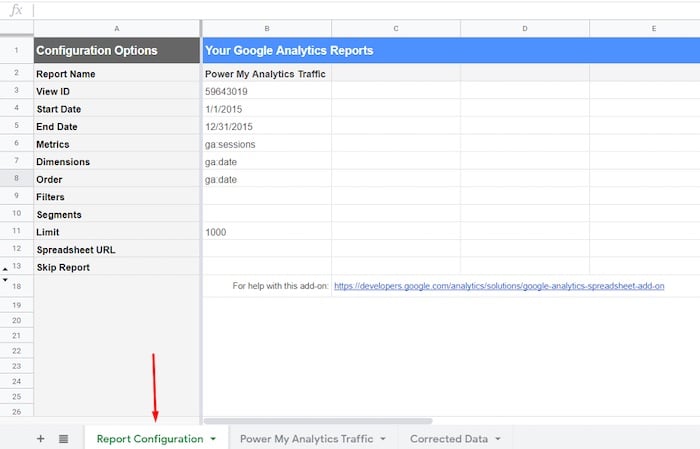This screenshot has width=700, height=449.
Task: Click the horizontal scrollbar
Action: pyautogui.click(x=318, y=421)
